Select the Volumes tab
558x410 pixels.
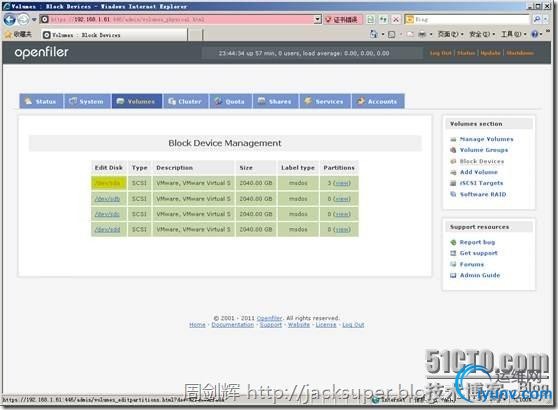click(x=137, y=101)
